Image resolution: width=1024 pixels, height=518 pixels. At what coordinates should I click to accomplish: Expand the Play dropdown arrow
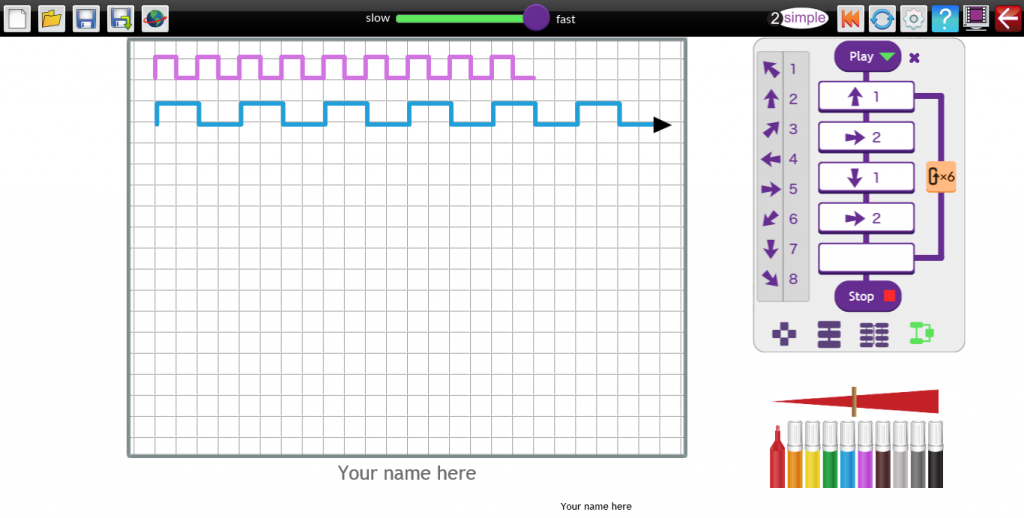(887, 57)
